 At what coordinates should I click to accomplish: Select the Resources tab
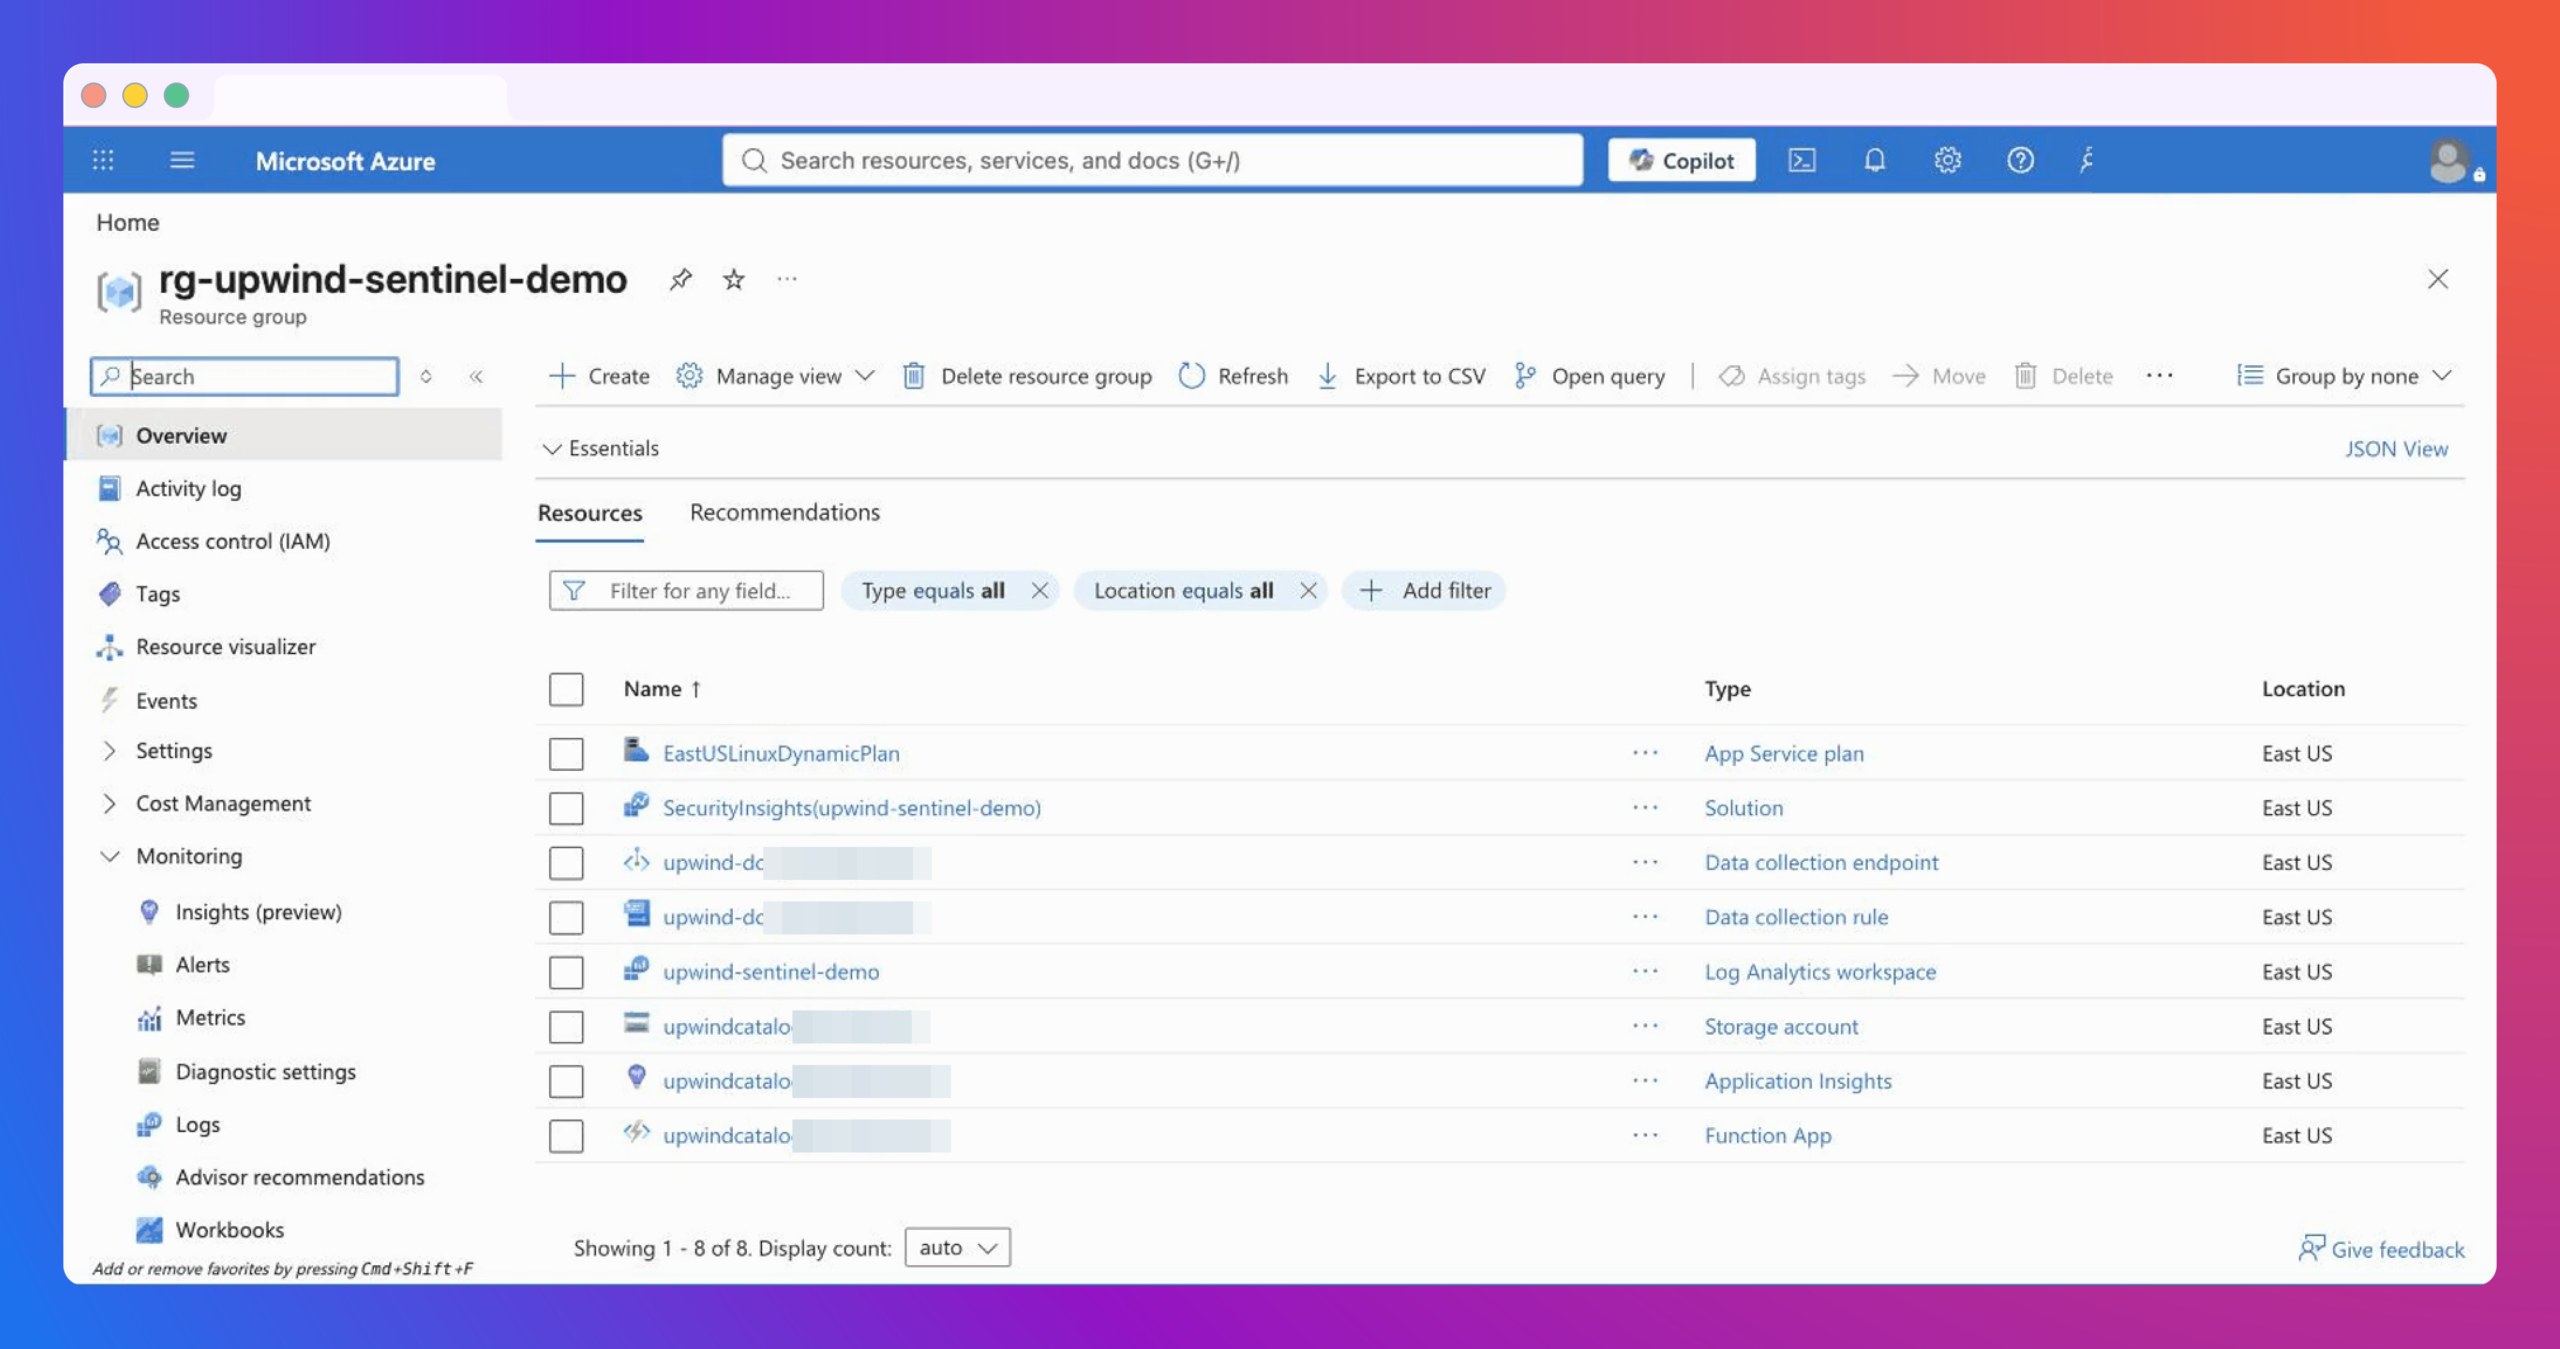590,513
